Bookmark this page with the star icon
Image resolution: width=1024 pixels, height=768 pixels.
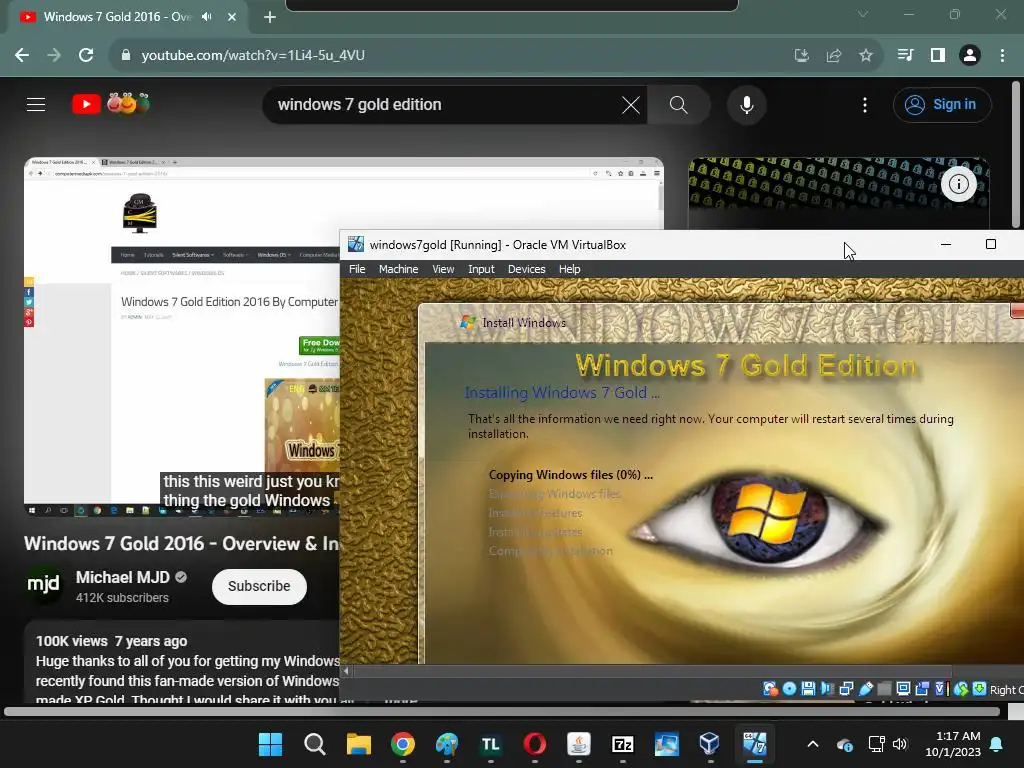[x=865, y=56]
